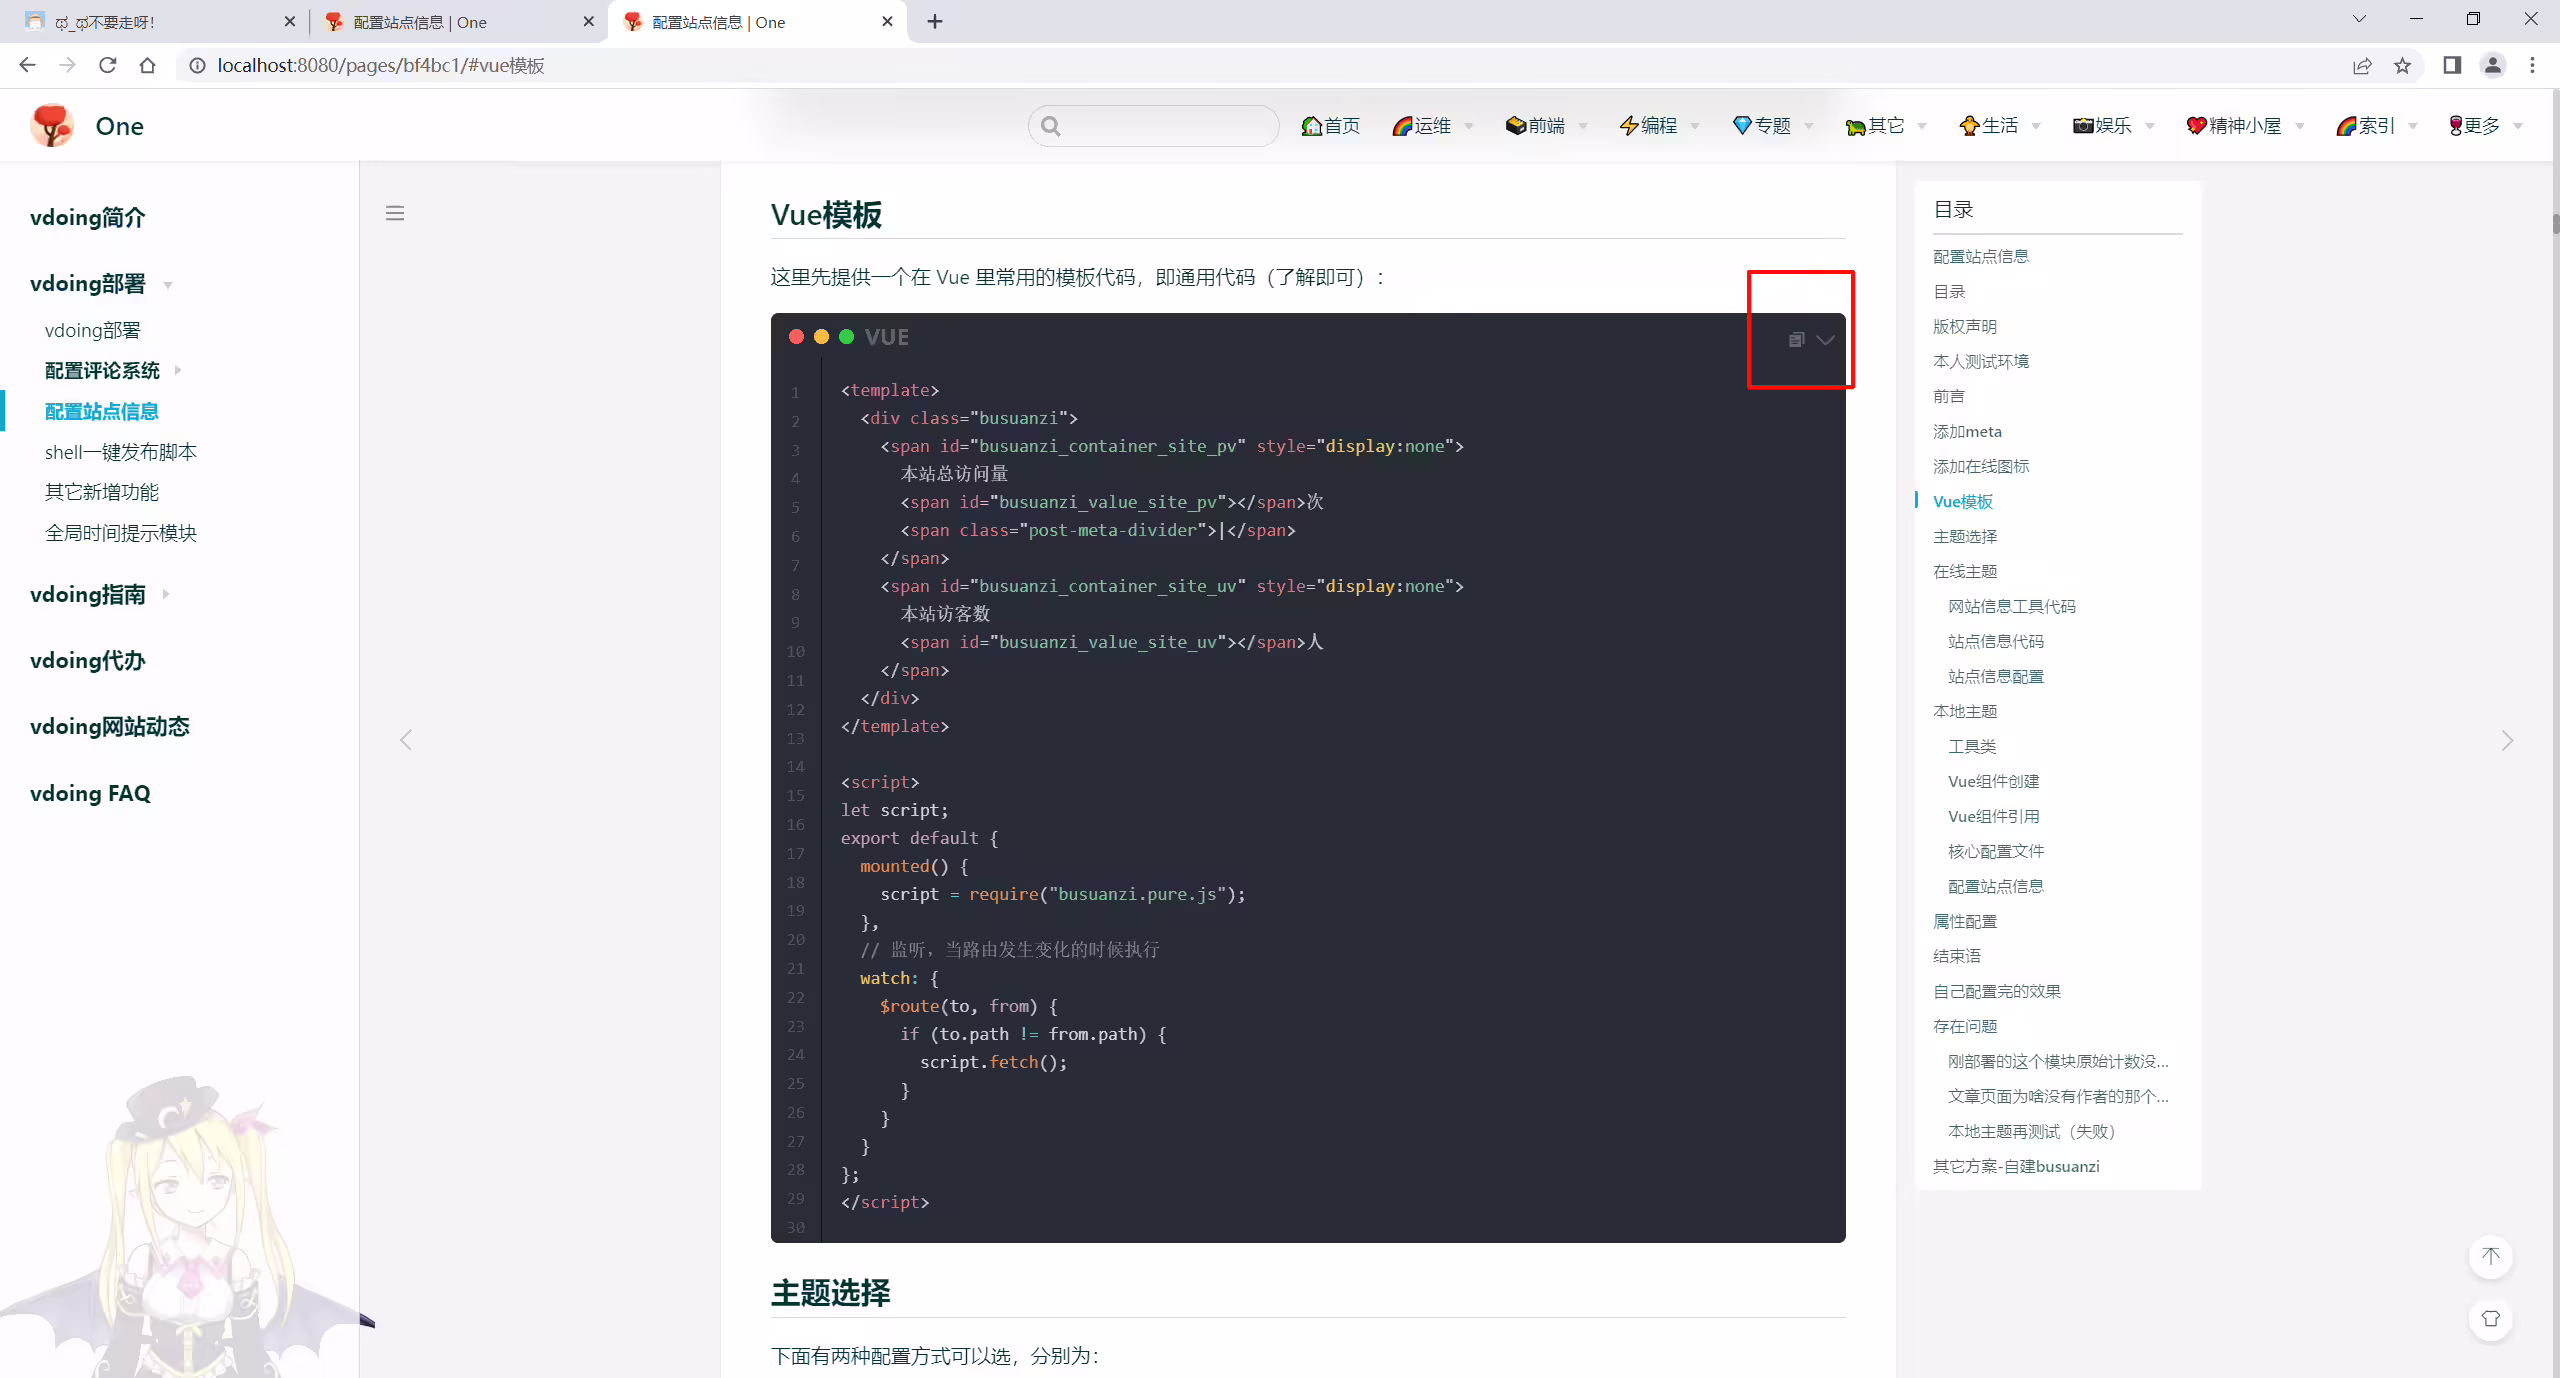The image size is (2560, 1378).
Task: Open the shell一键发布脚本 sidebar link
Action: [121, 452]
